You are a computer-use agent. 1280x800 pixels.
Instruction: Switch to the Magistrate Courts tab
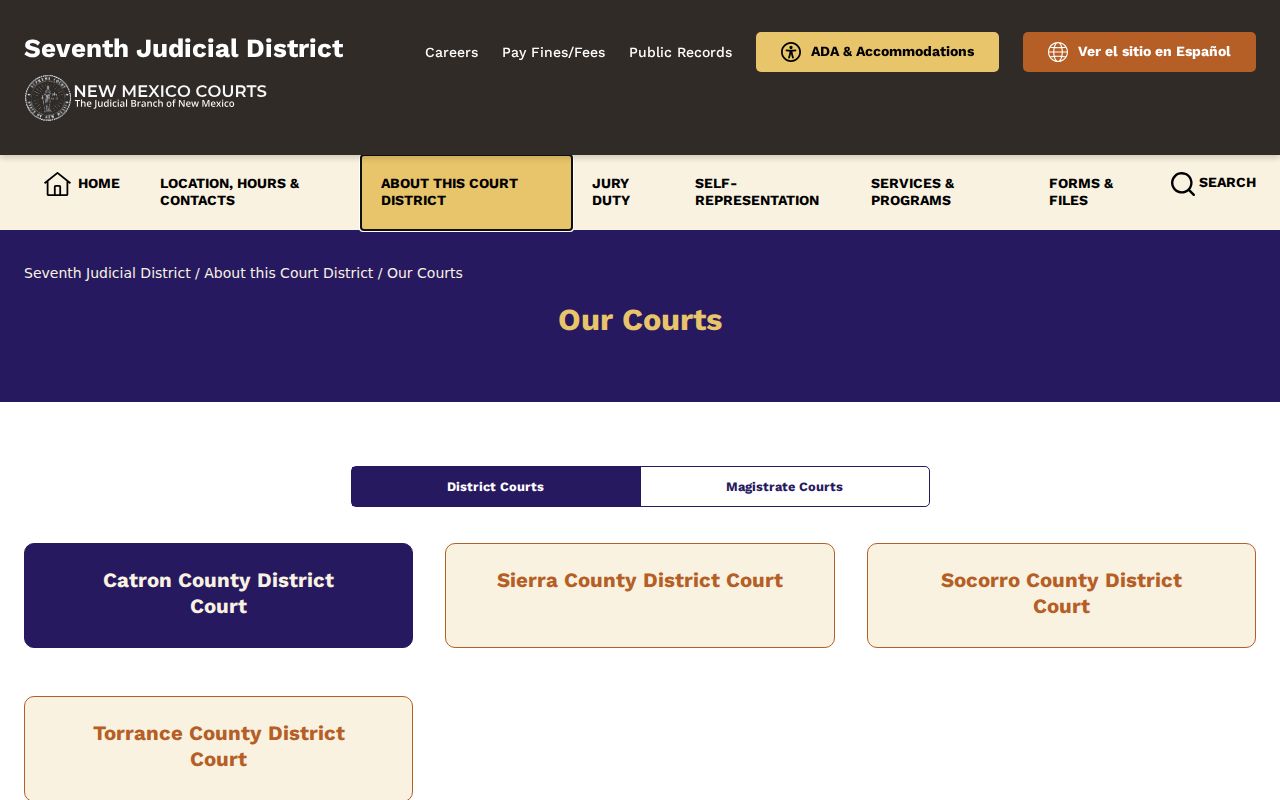click(x=785, y=487)
